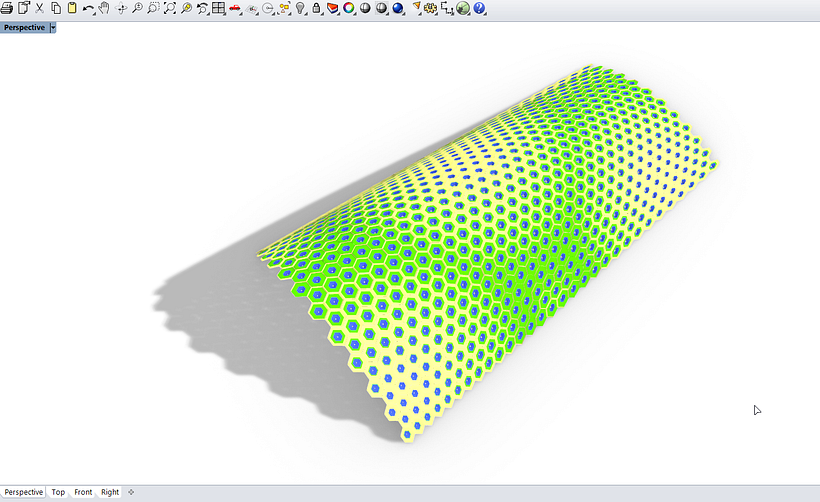Viewport: 820px width, 502px height.
Task: Click the Zoom Selected icon
Action: coord(186,8)
